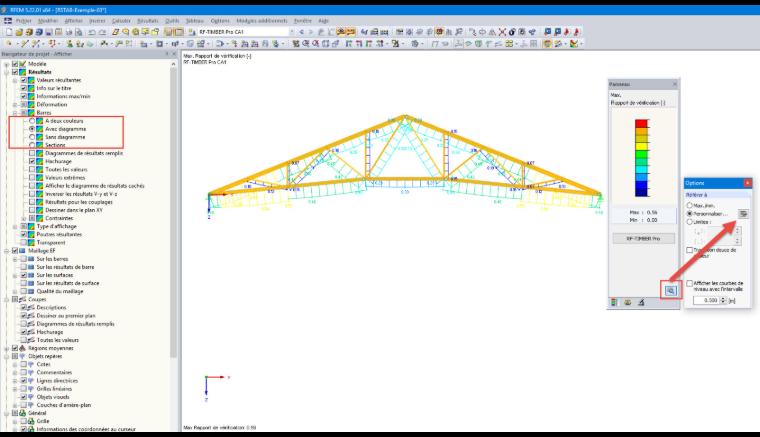Click the project navigator vertical scrollbar
The width and height of the screenshot is (760, 437).
[173, 213]
